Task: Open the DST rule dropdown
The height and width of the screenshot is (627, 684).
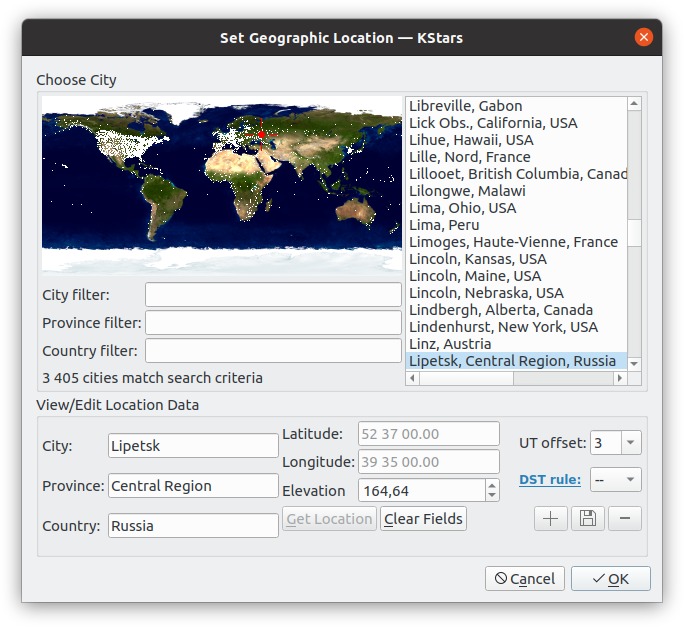Action: [616, 480]
